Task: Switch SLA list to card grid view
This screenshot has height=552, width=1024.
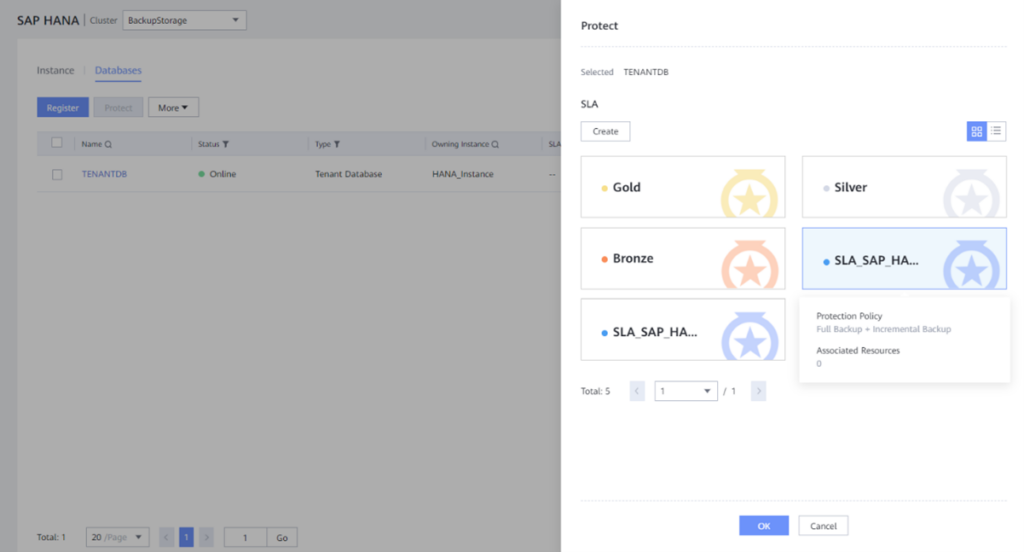Action: tap(976, 131)
